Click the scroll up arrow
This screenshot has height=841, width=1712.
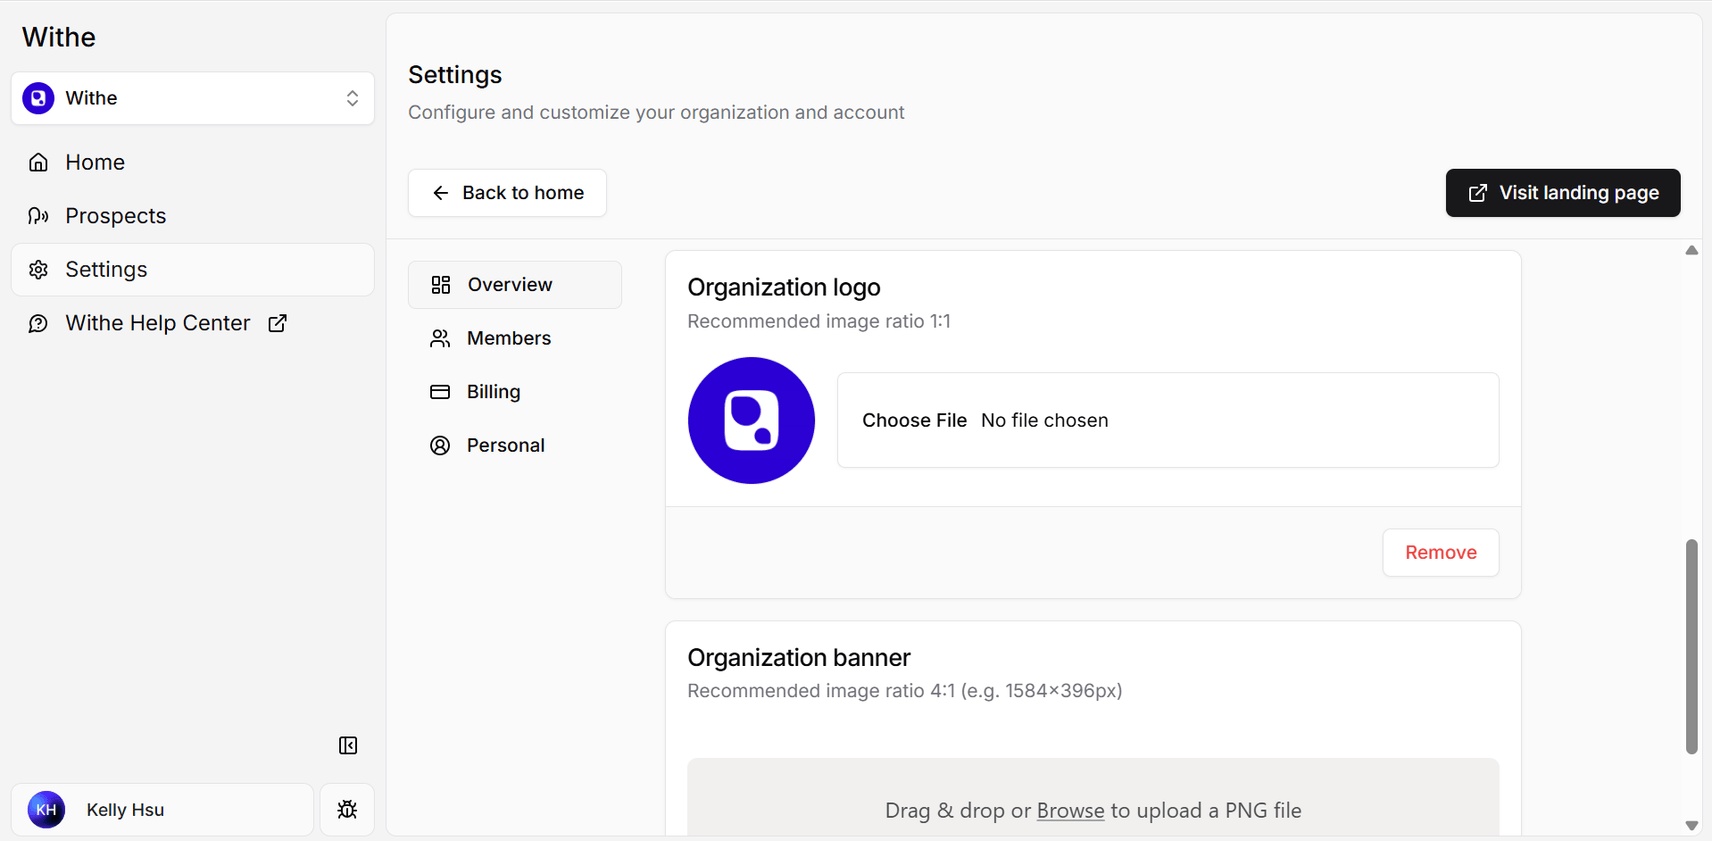1692,250
